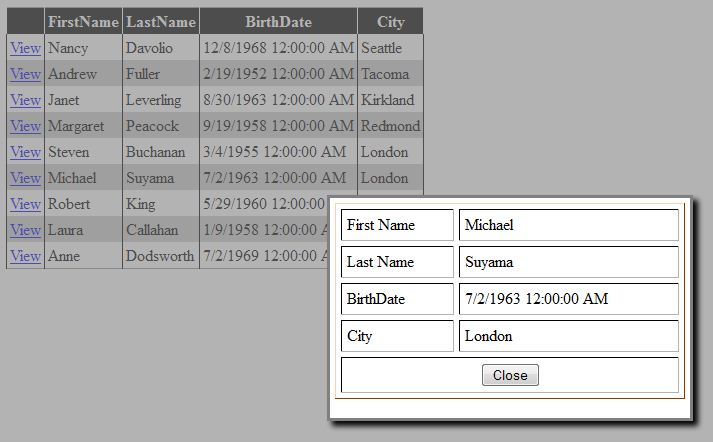Click the BirthDate column header
Screen dimensions: 713x442
pos(278,21)
